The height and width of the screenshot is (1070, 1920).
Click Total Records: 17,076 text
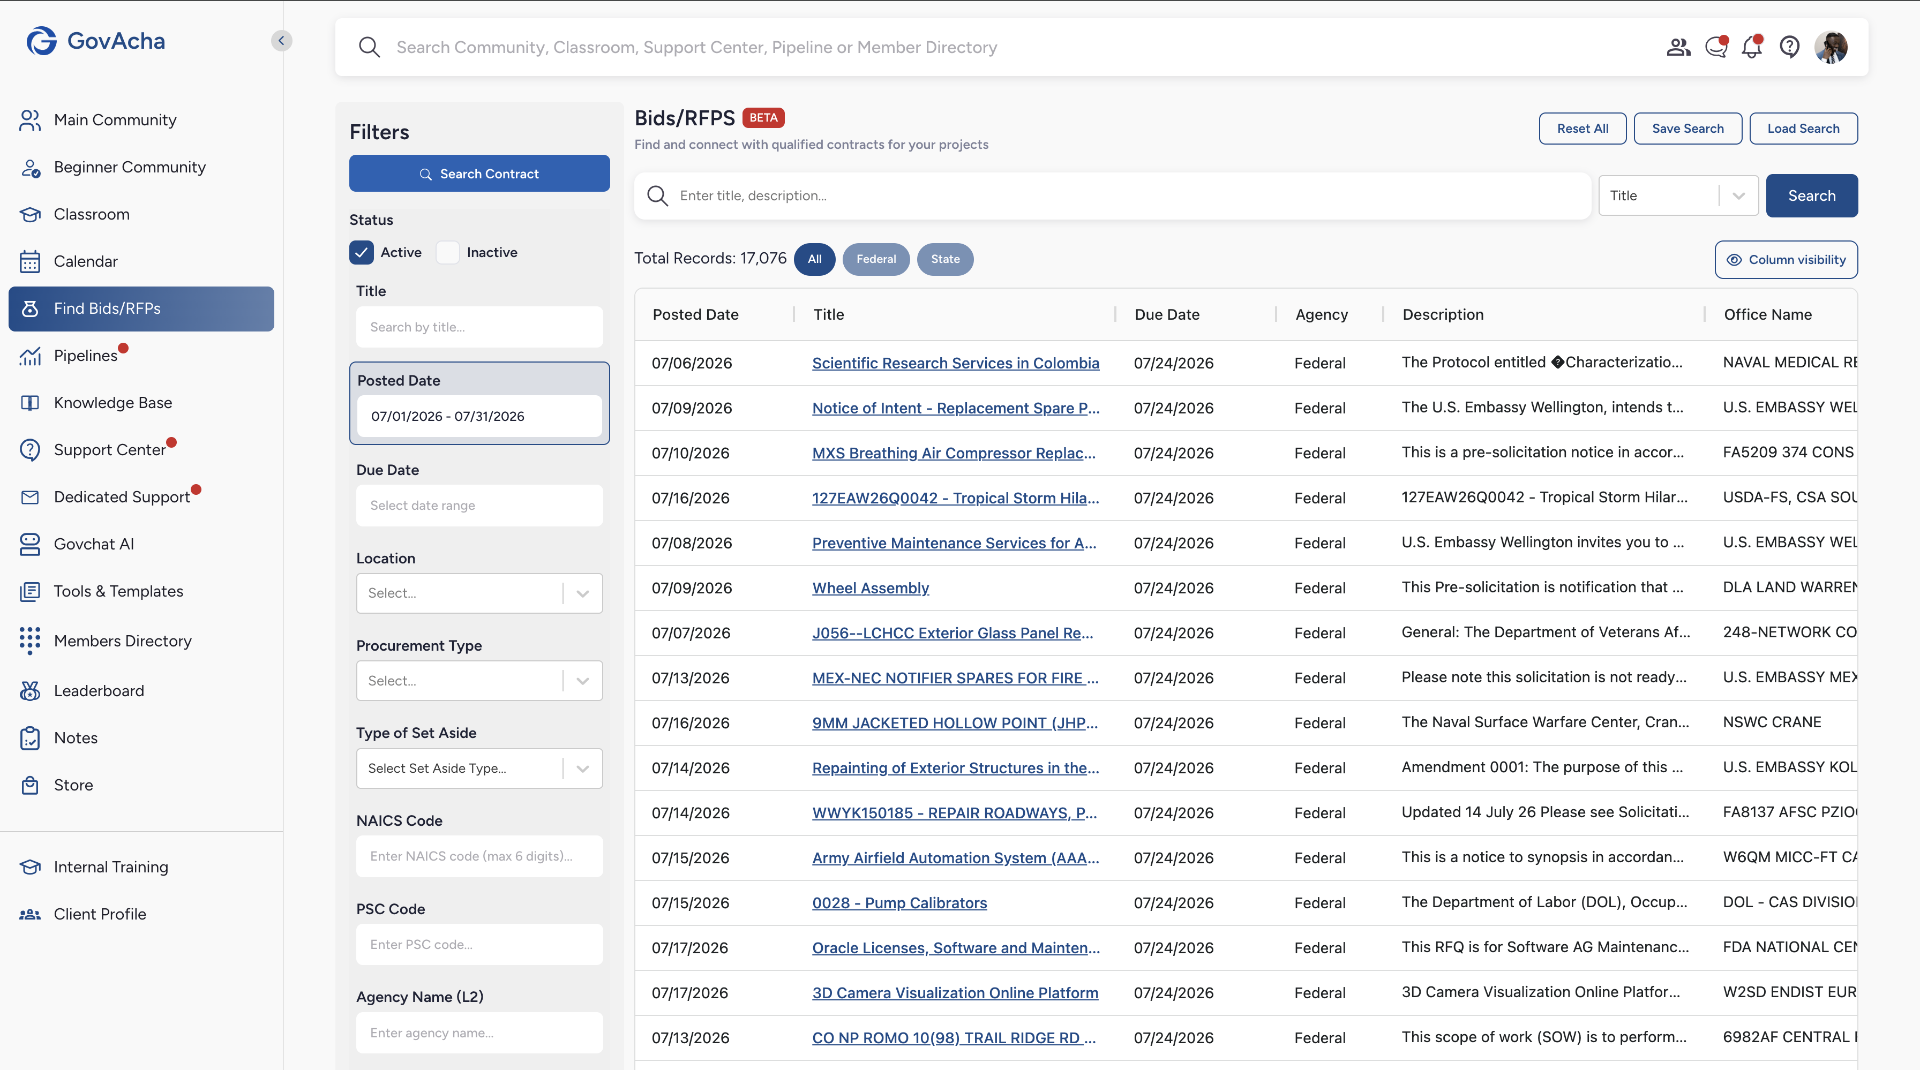pos(710,259)
